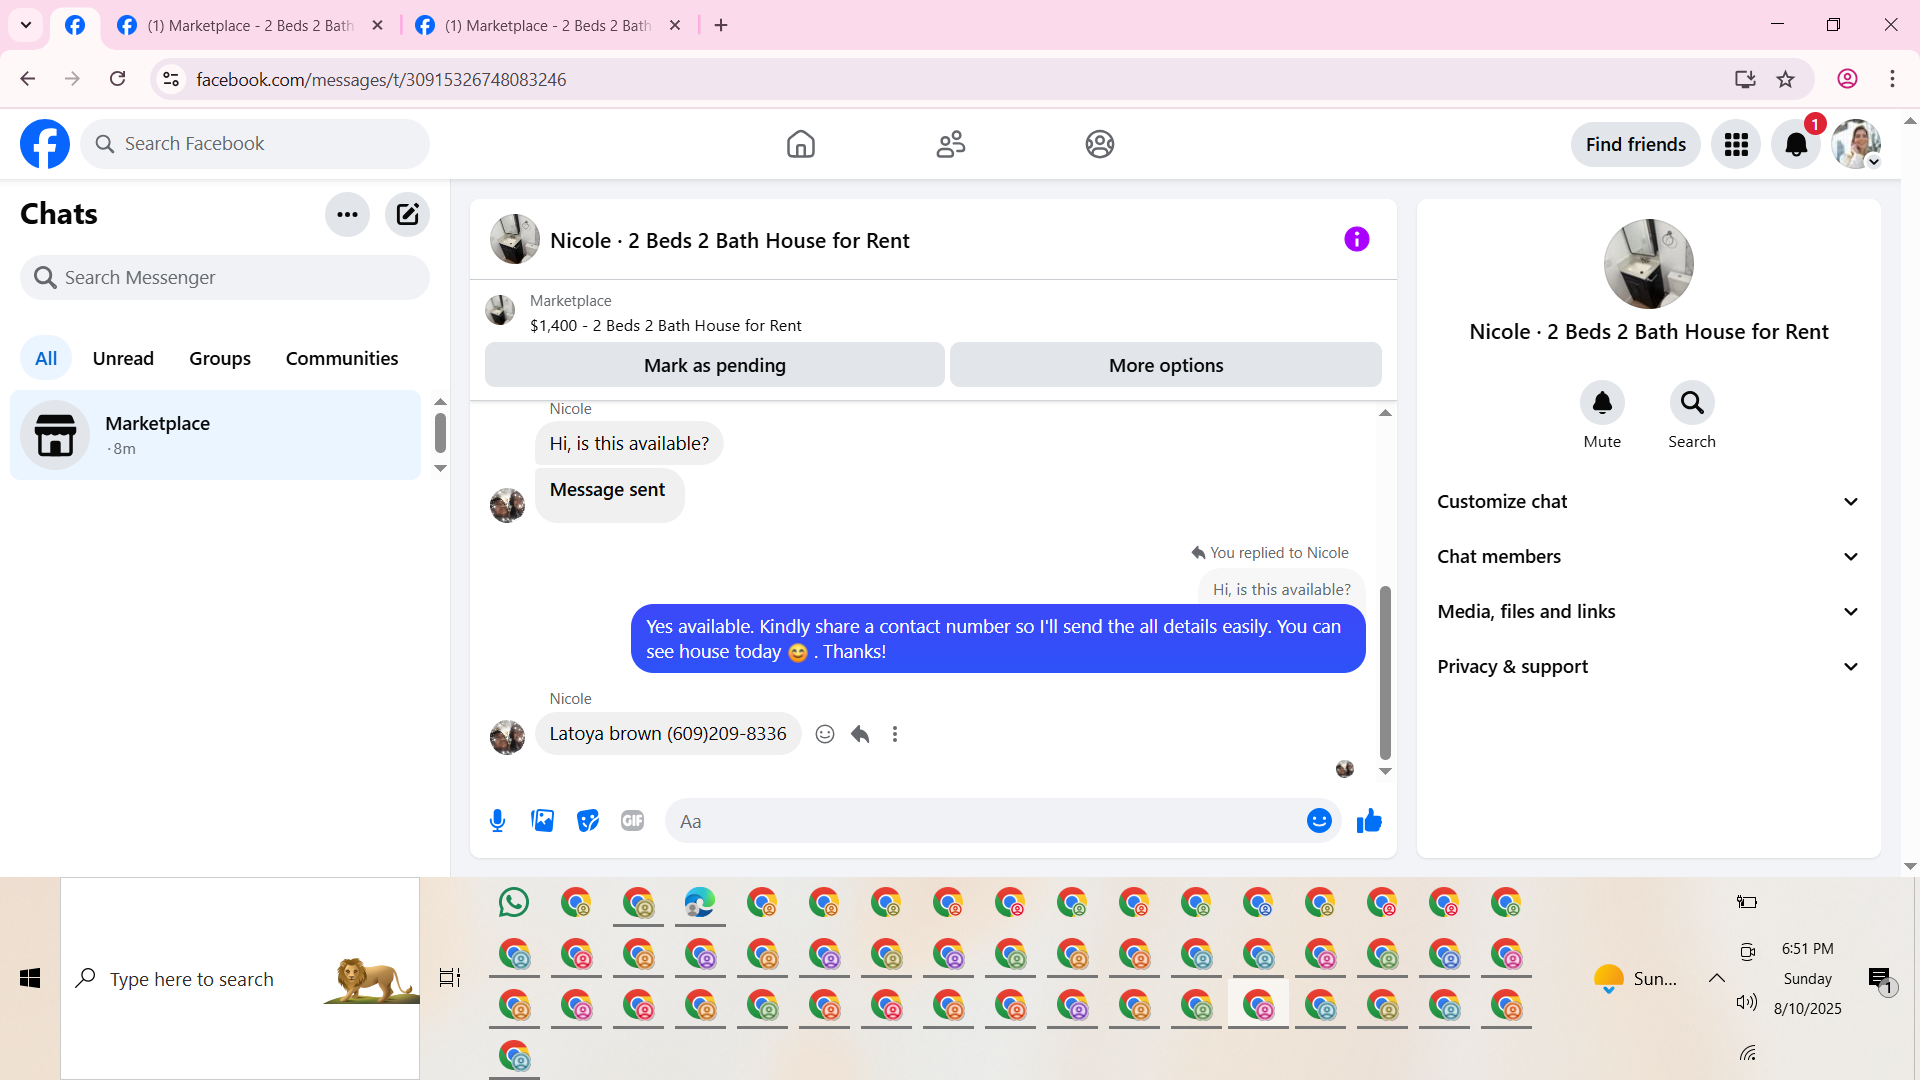Expand Media, files and links

pyautogui.click(x=1648, y=612)
